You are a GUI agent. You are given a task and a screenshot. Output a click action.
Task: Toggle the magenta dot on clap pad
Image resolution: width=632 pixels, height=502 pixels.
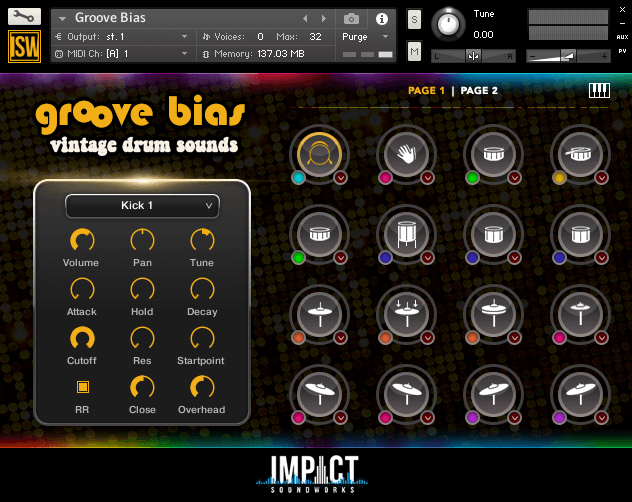coord(385,178)
